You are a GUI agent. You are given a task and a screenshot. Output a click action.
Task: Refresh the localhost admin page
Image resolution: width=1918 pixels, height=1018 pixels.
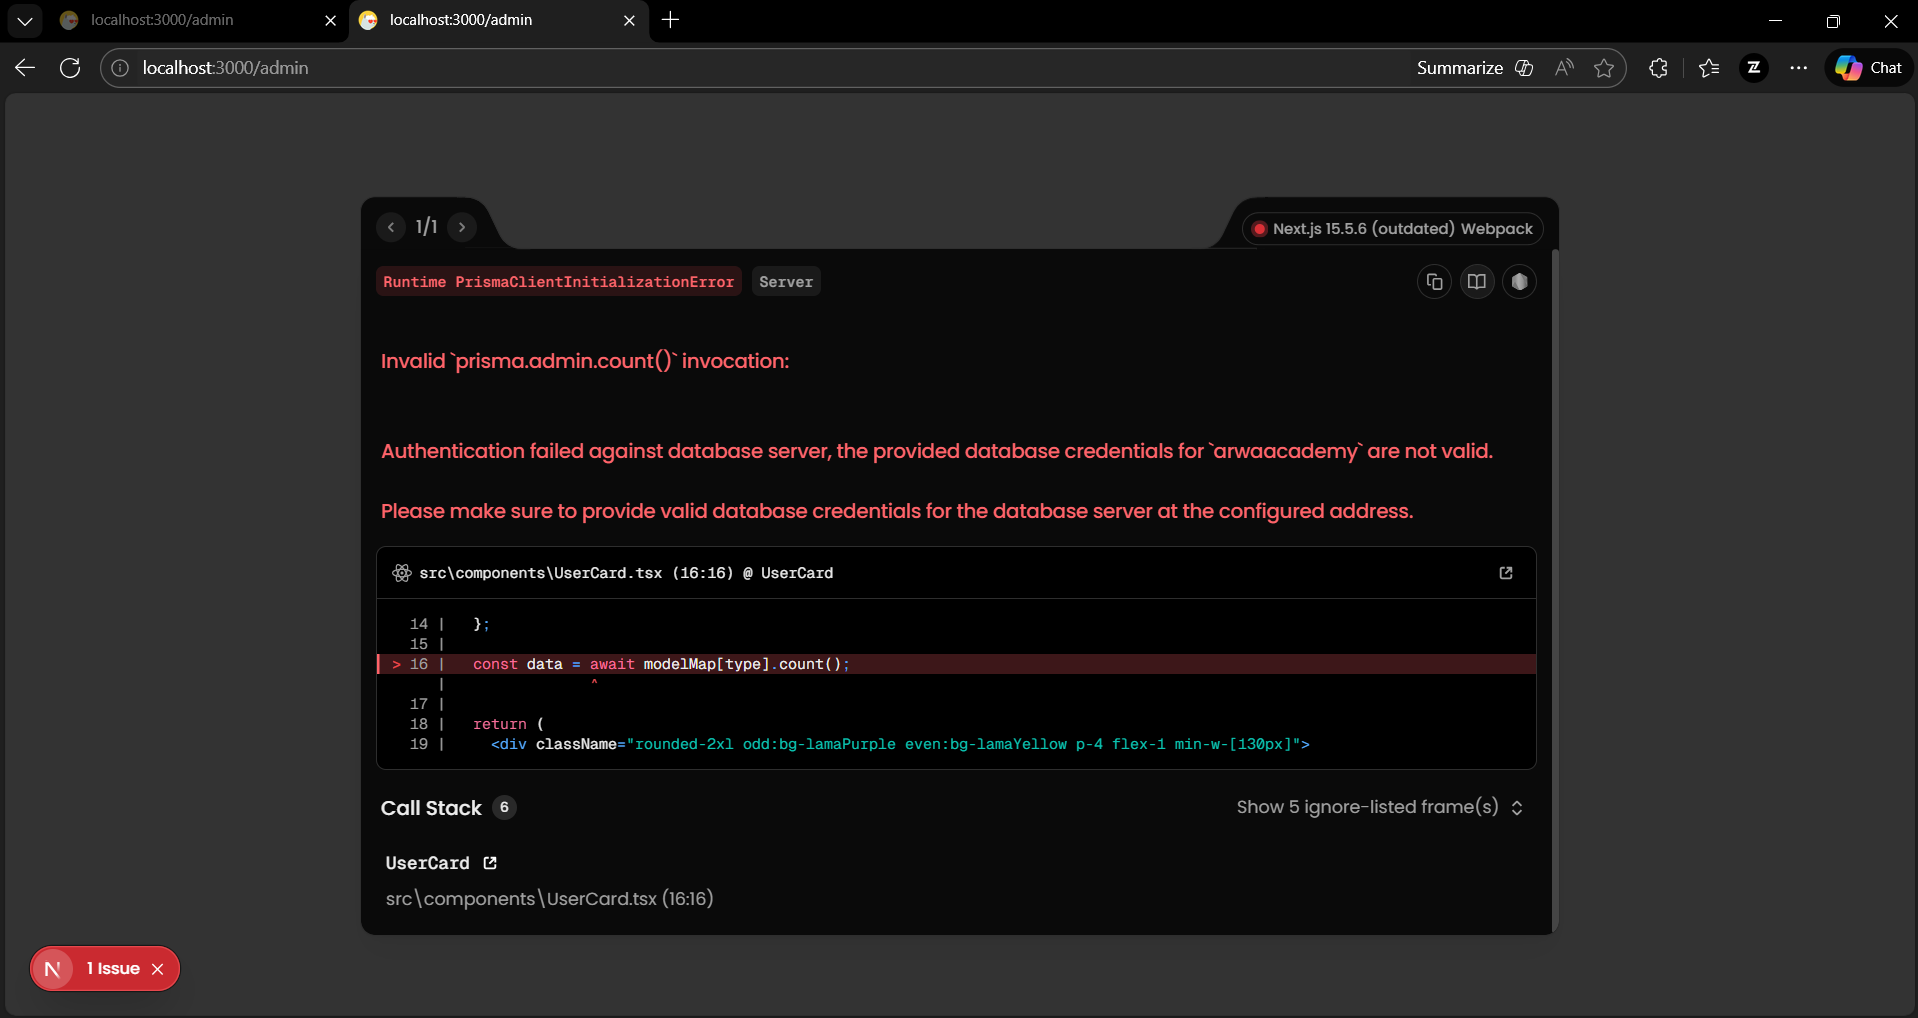tap(70, 68)
